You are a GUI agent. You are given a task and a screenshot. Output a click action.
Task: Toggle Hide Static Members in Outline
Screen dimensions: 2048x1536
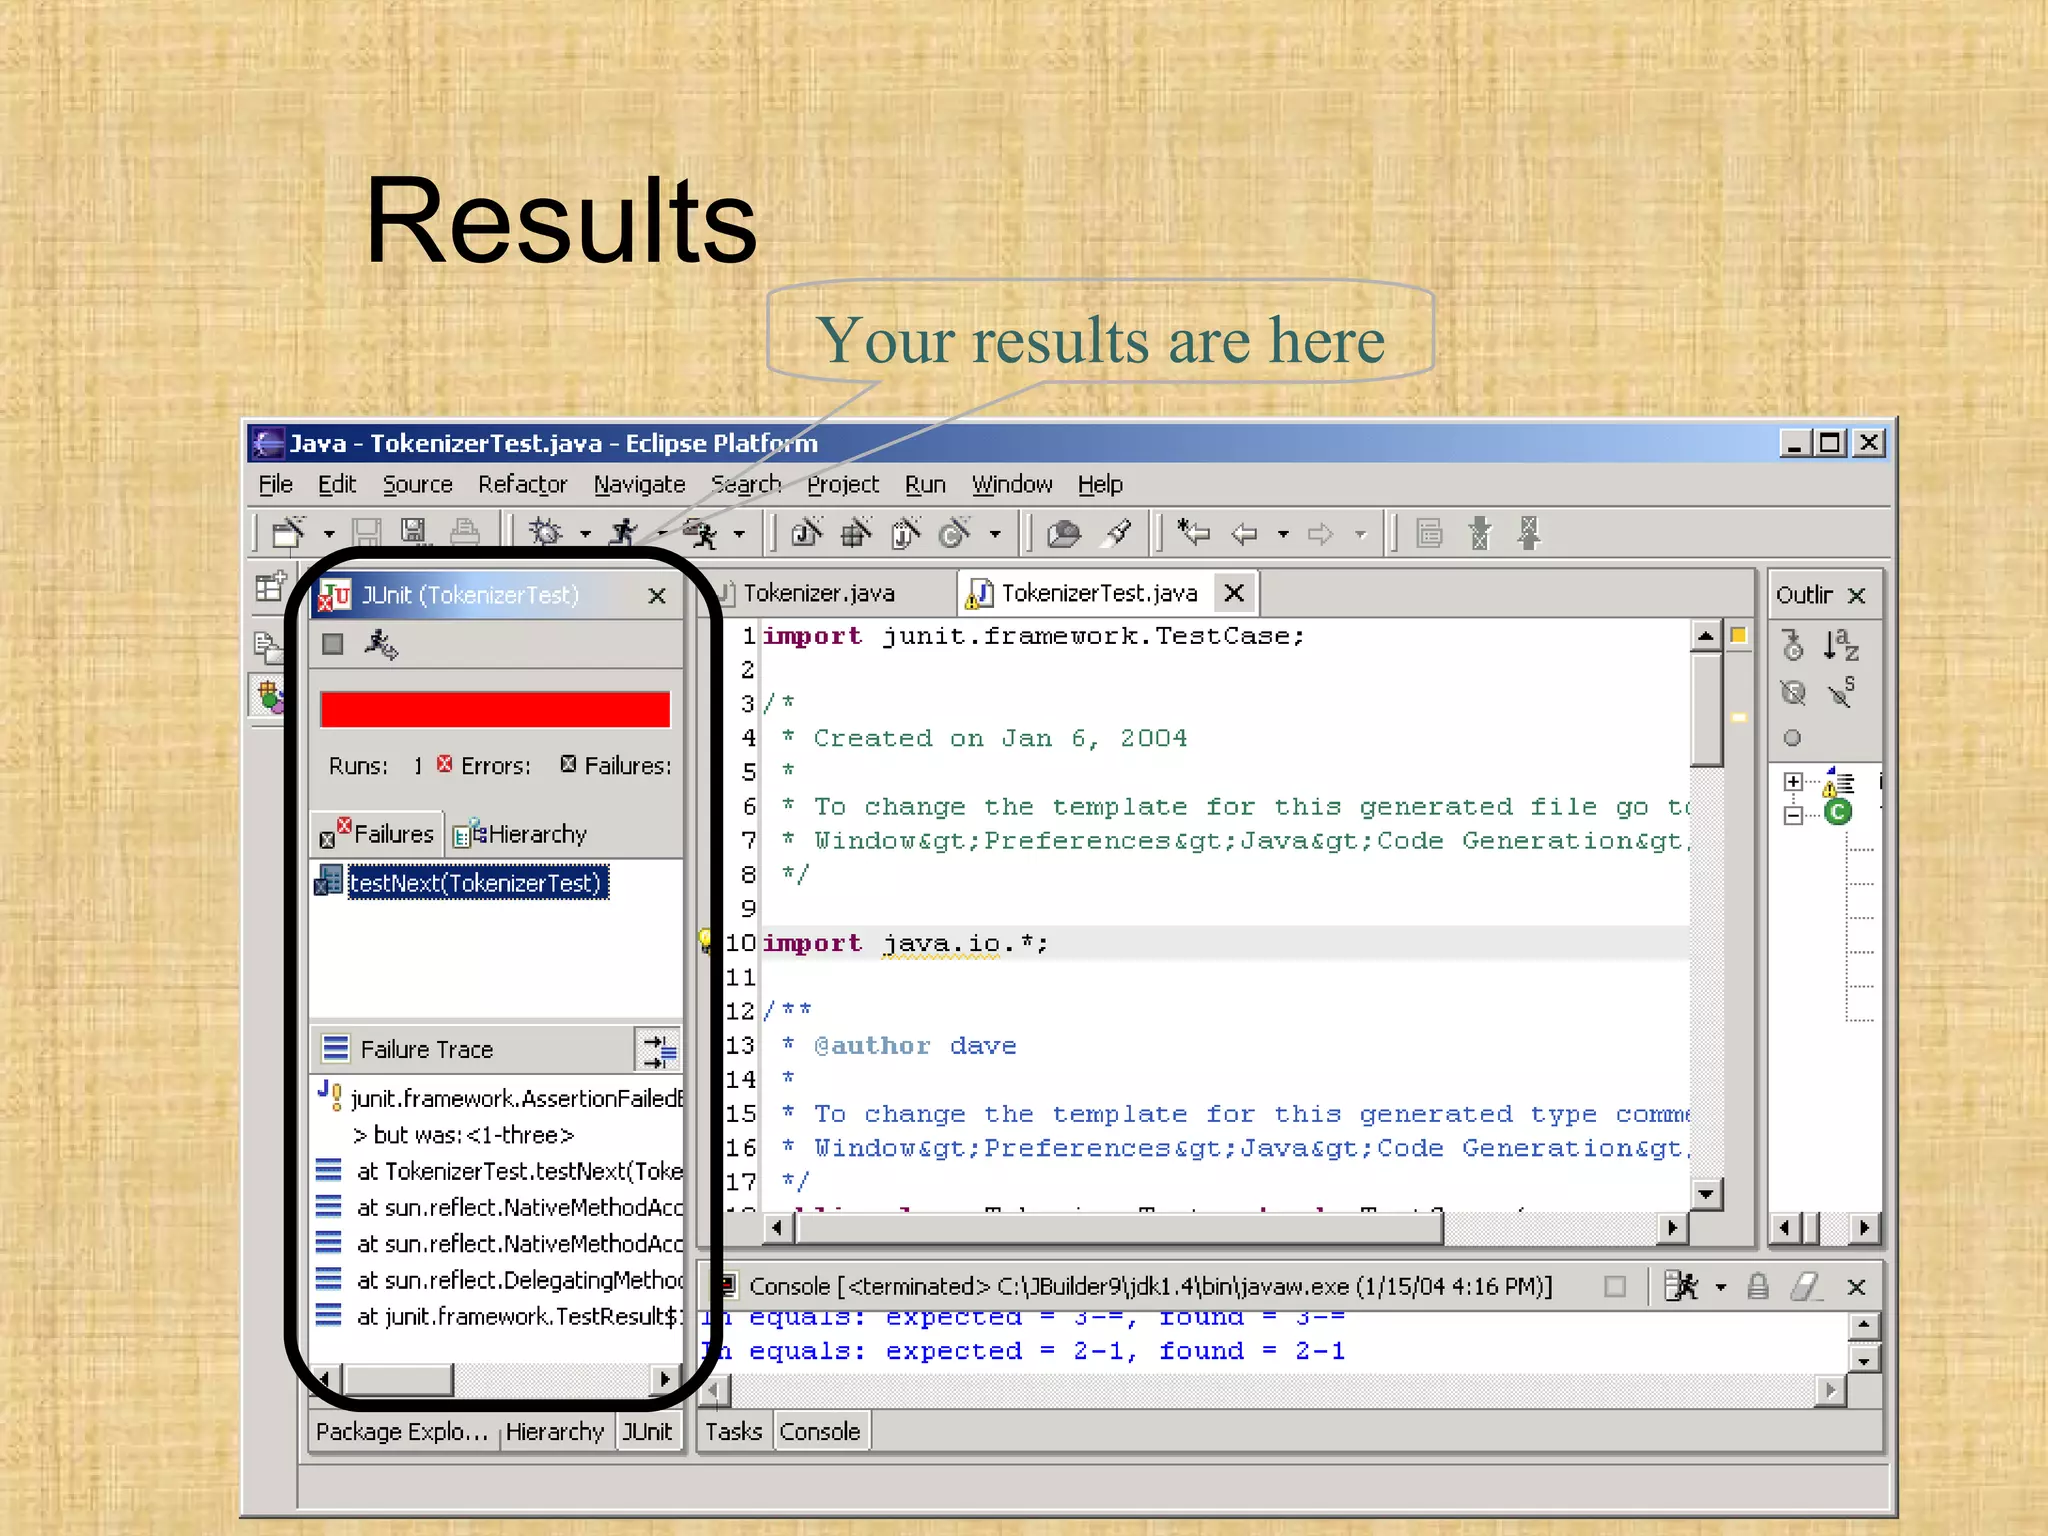(x=1841, y=692)
